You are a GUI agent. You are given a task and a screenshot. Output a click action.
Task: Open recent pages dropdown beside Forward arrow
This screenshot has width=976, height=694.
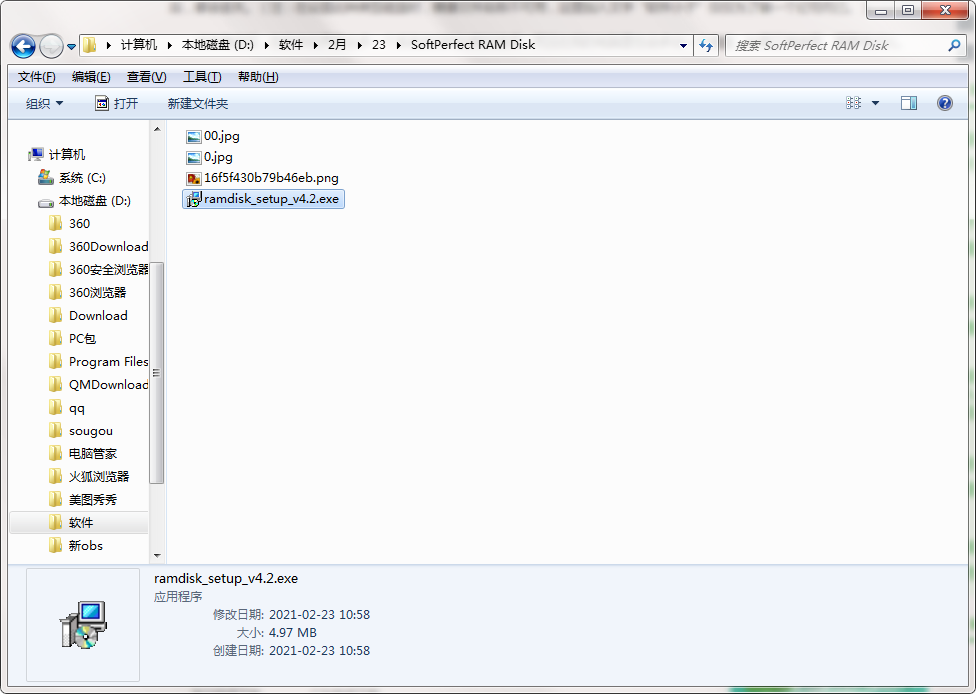(71, 47)
